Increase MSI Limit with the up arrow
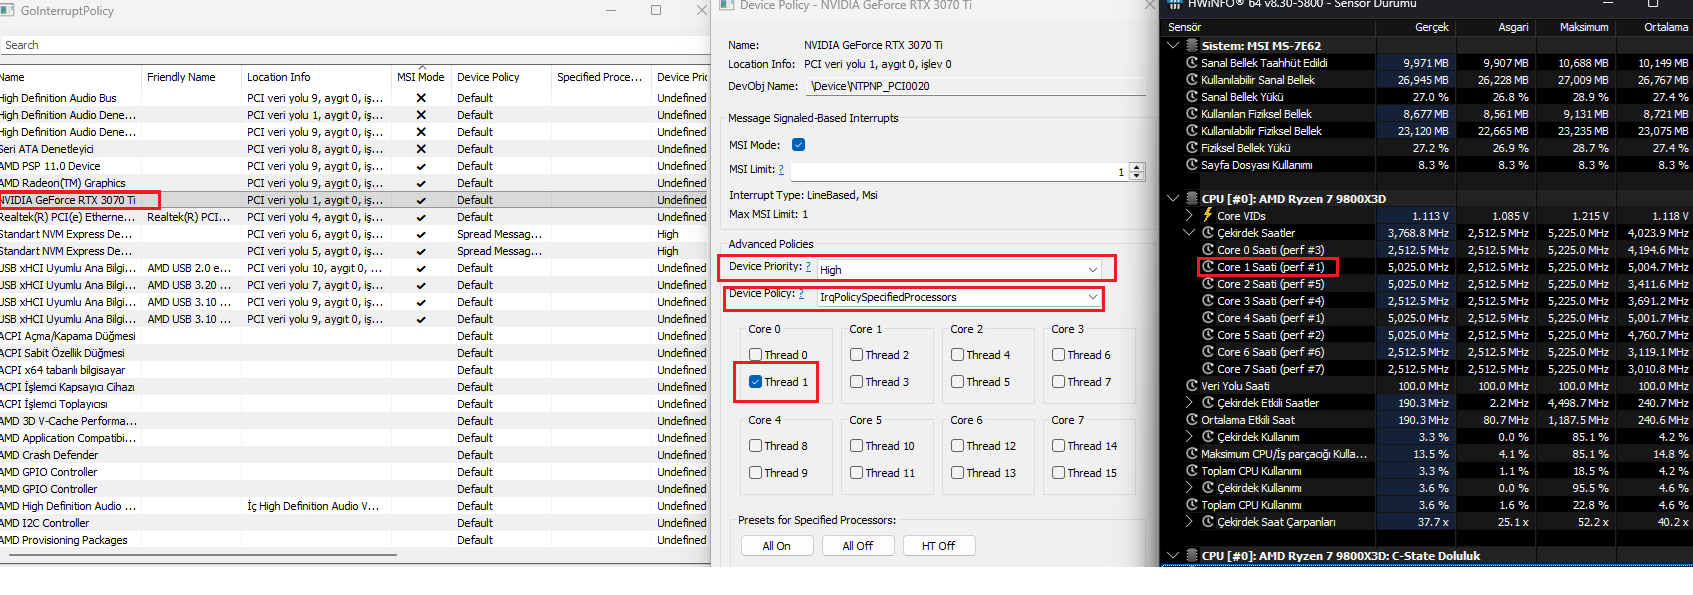Screen dimensions: 1693x595 click(1137, 168)
